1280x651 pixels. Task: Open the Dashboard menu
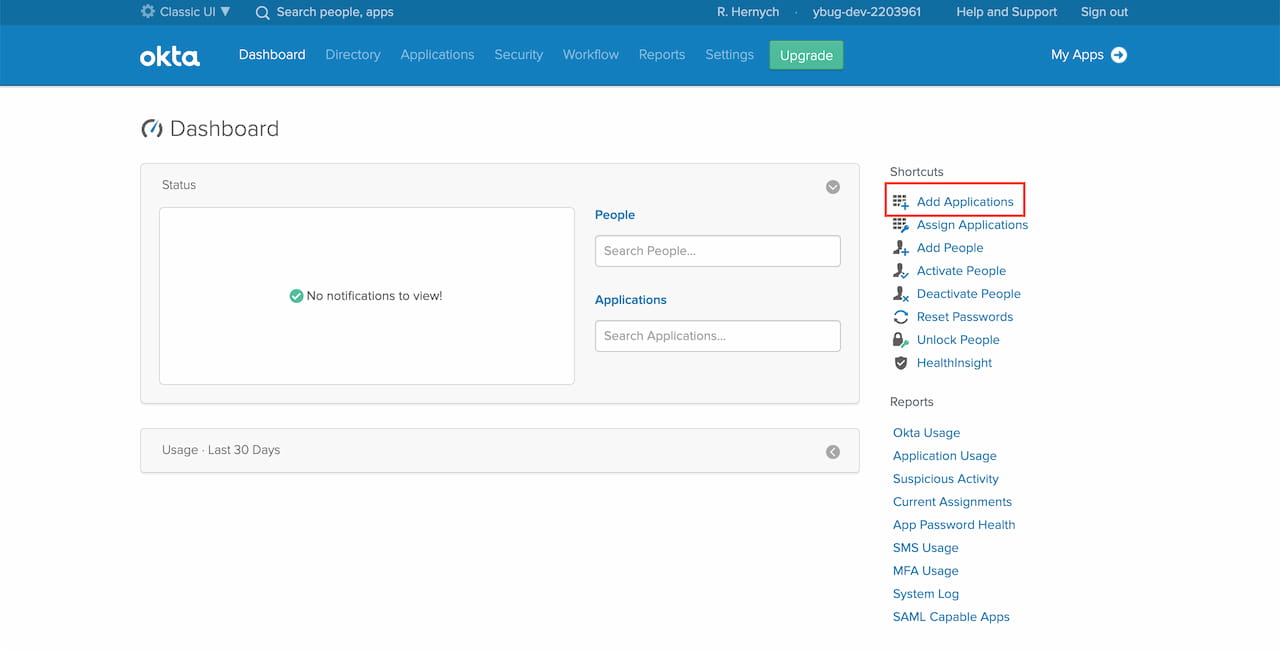tap(272, 55)
